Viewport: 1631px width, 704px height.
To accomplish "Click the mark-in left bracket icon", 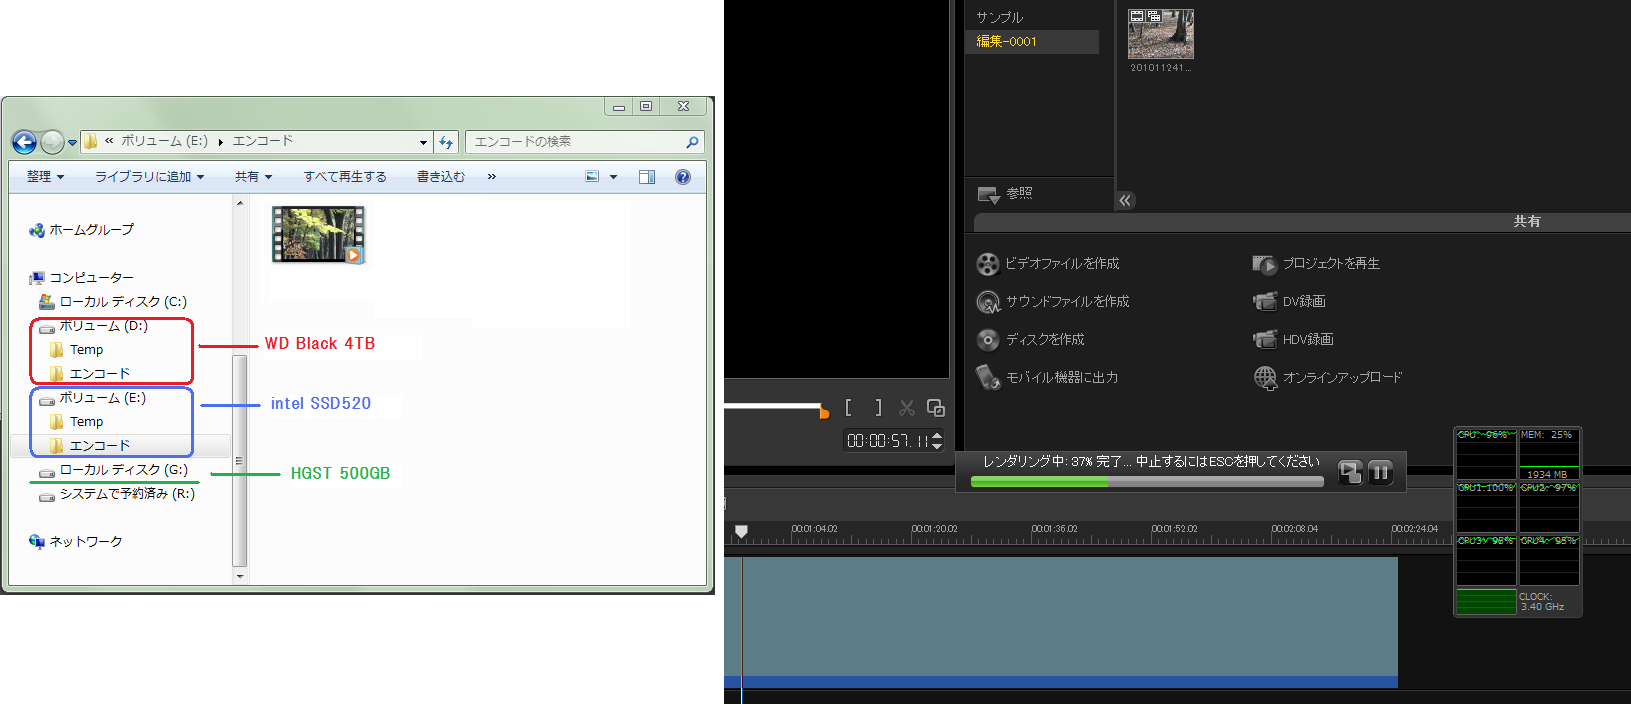I will click(848, 407).
